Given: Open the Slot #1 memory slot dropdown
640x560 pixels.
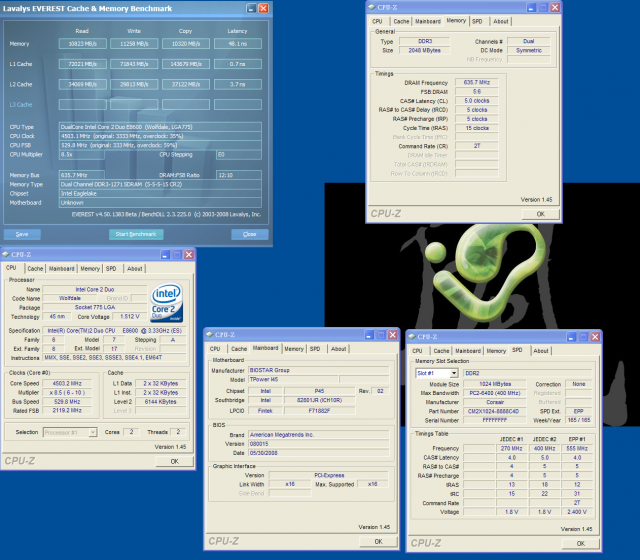Looking at the screenshot, I should (x=453, y=373).
